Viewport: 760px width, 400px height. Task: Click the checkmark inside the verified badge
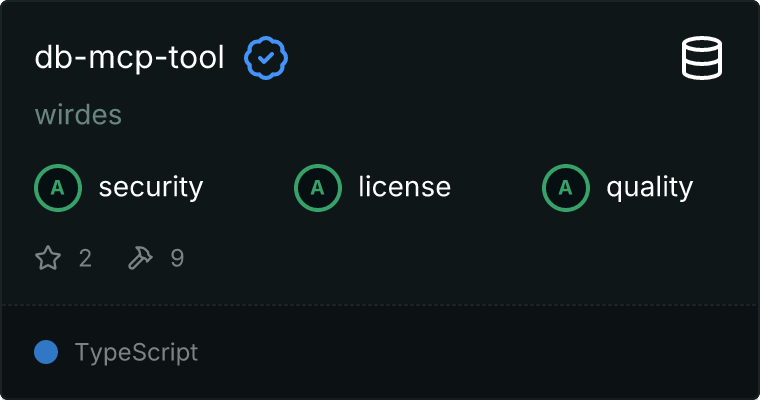click(267, 59)
